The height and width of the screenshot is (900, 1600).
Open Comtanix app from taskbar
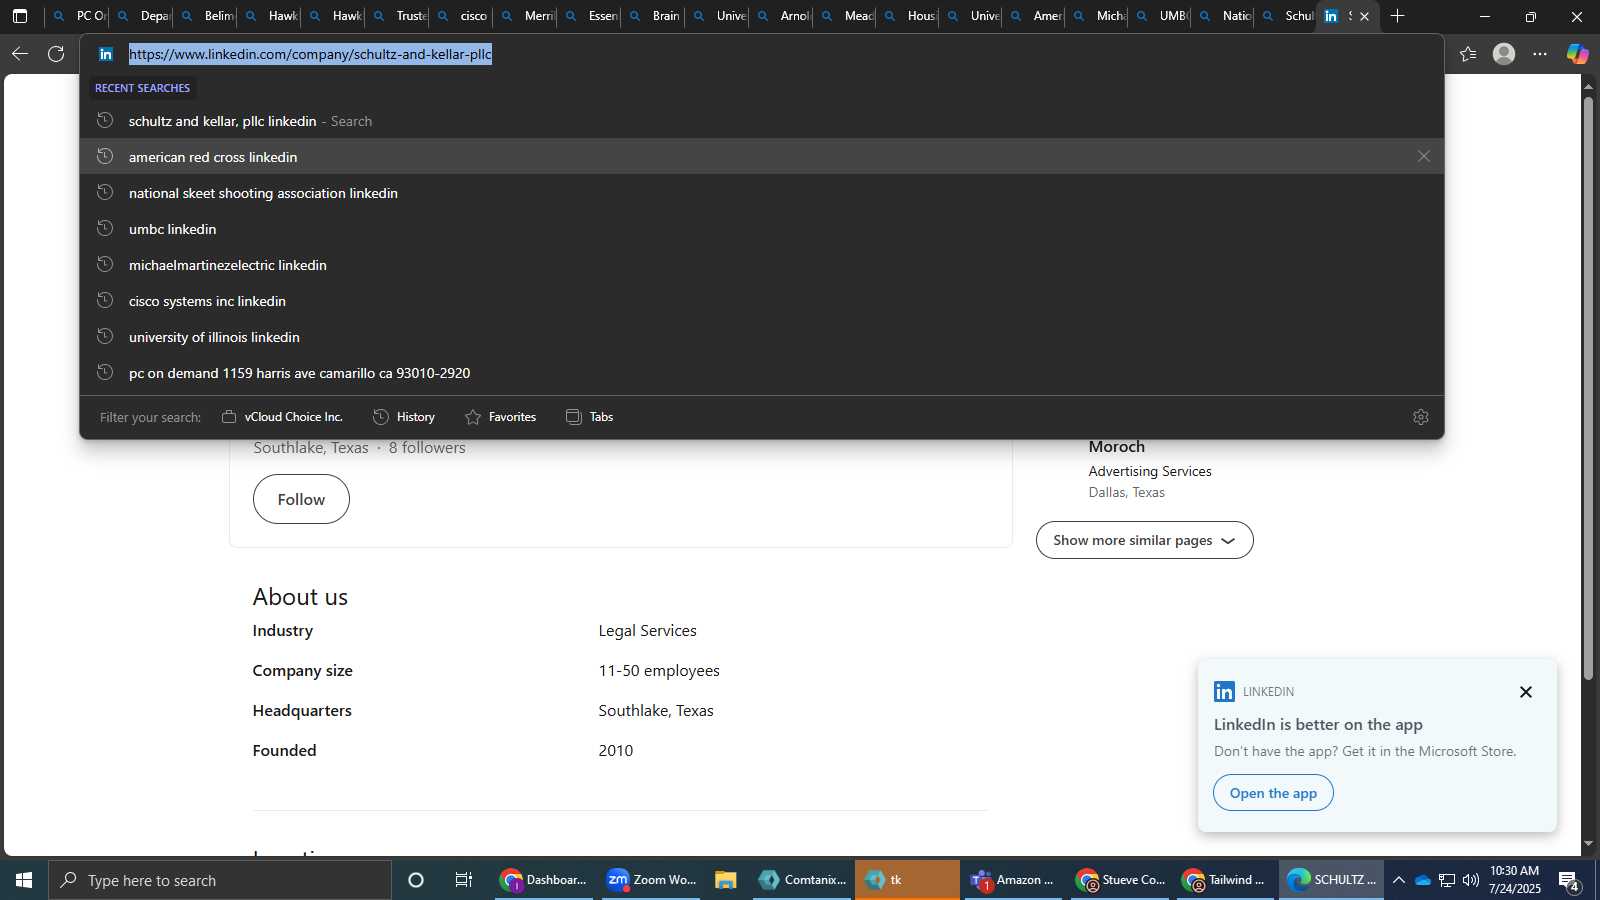coord(802,880)
